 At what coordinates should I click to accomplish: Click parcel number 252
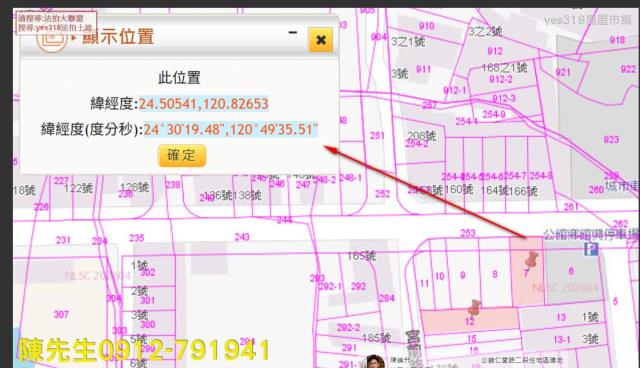tap(382, 194)
